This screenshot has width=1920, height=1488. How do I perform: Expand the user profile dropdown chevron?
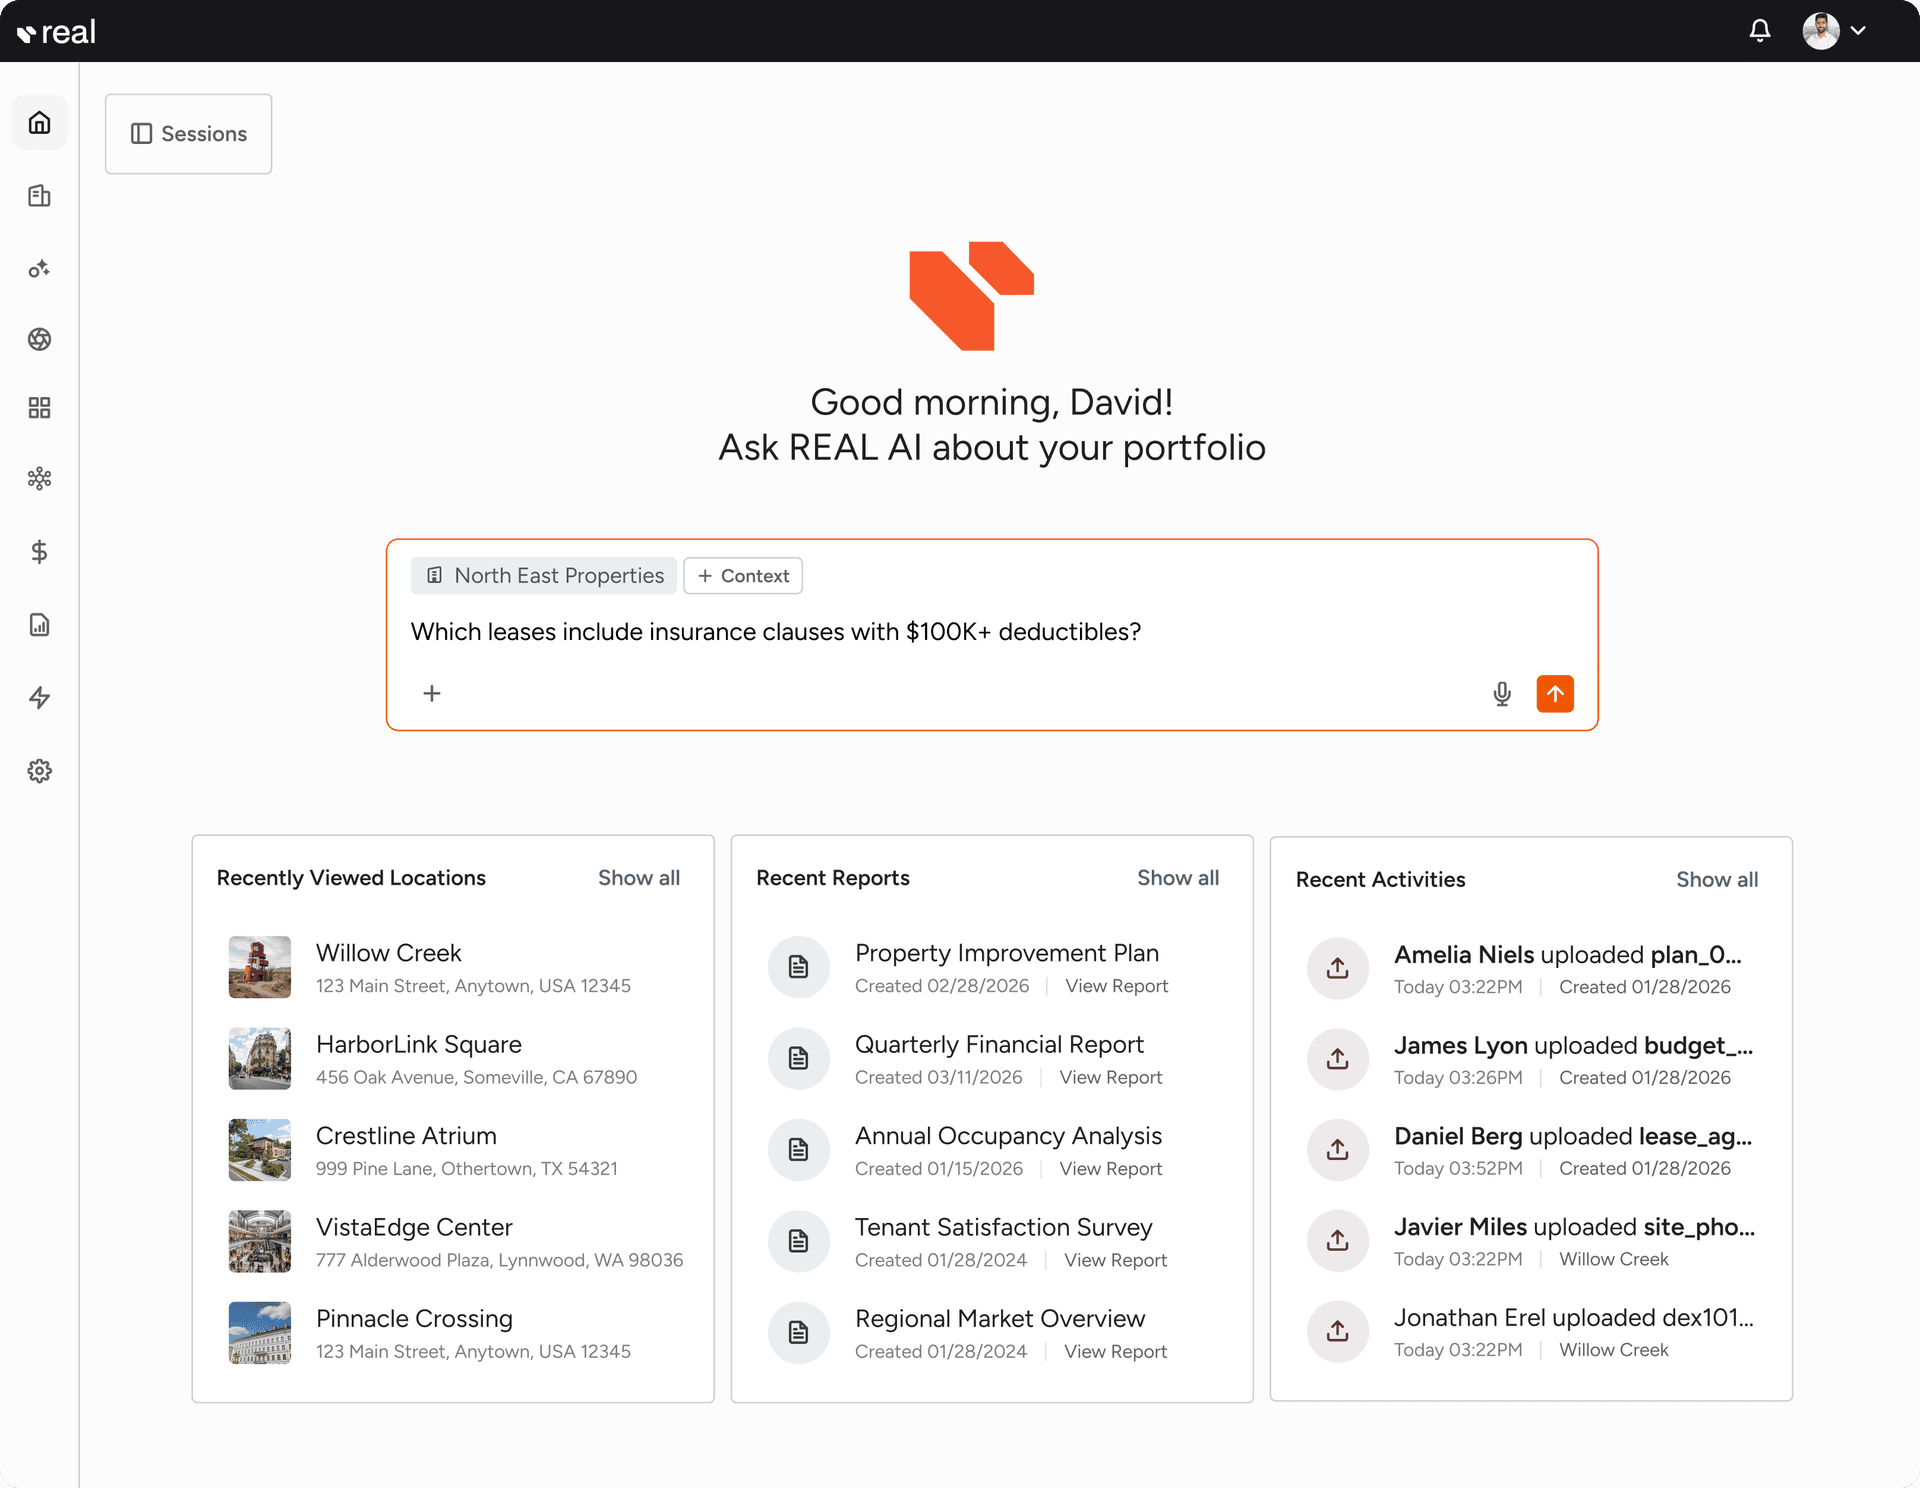click(1858, 31)
